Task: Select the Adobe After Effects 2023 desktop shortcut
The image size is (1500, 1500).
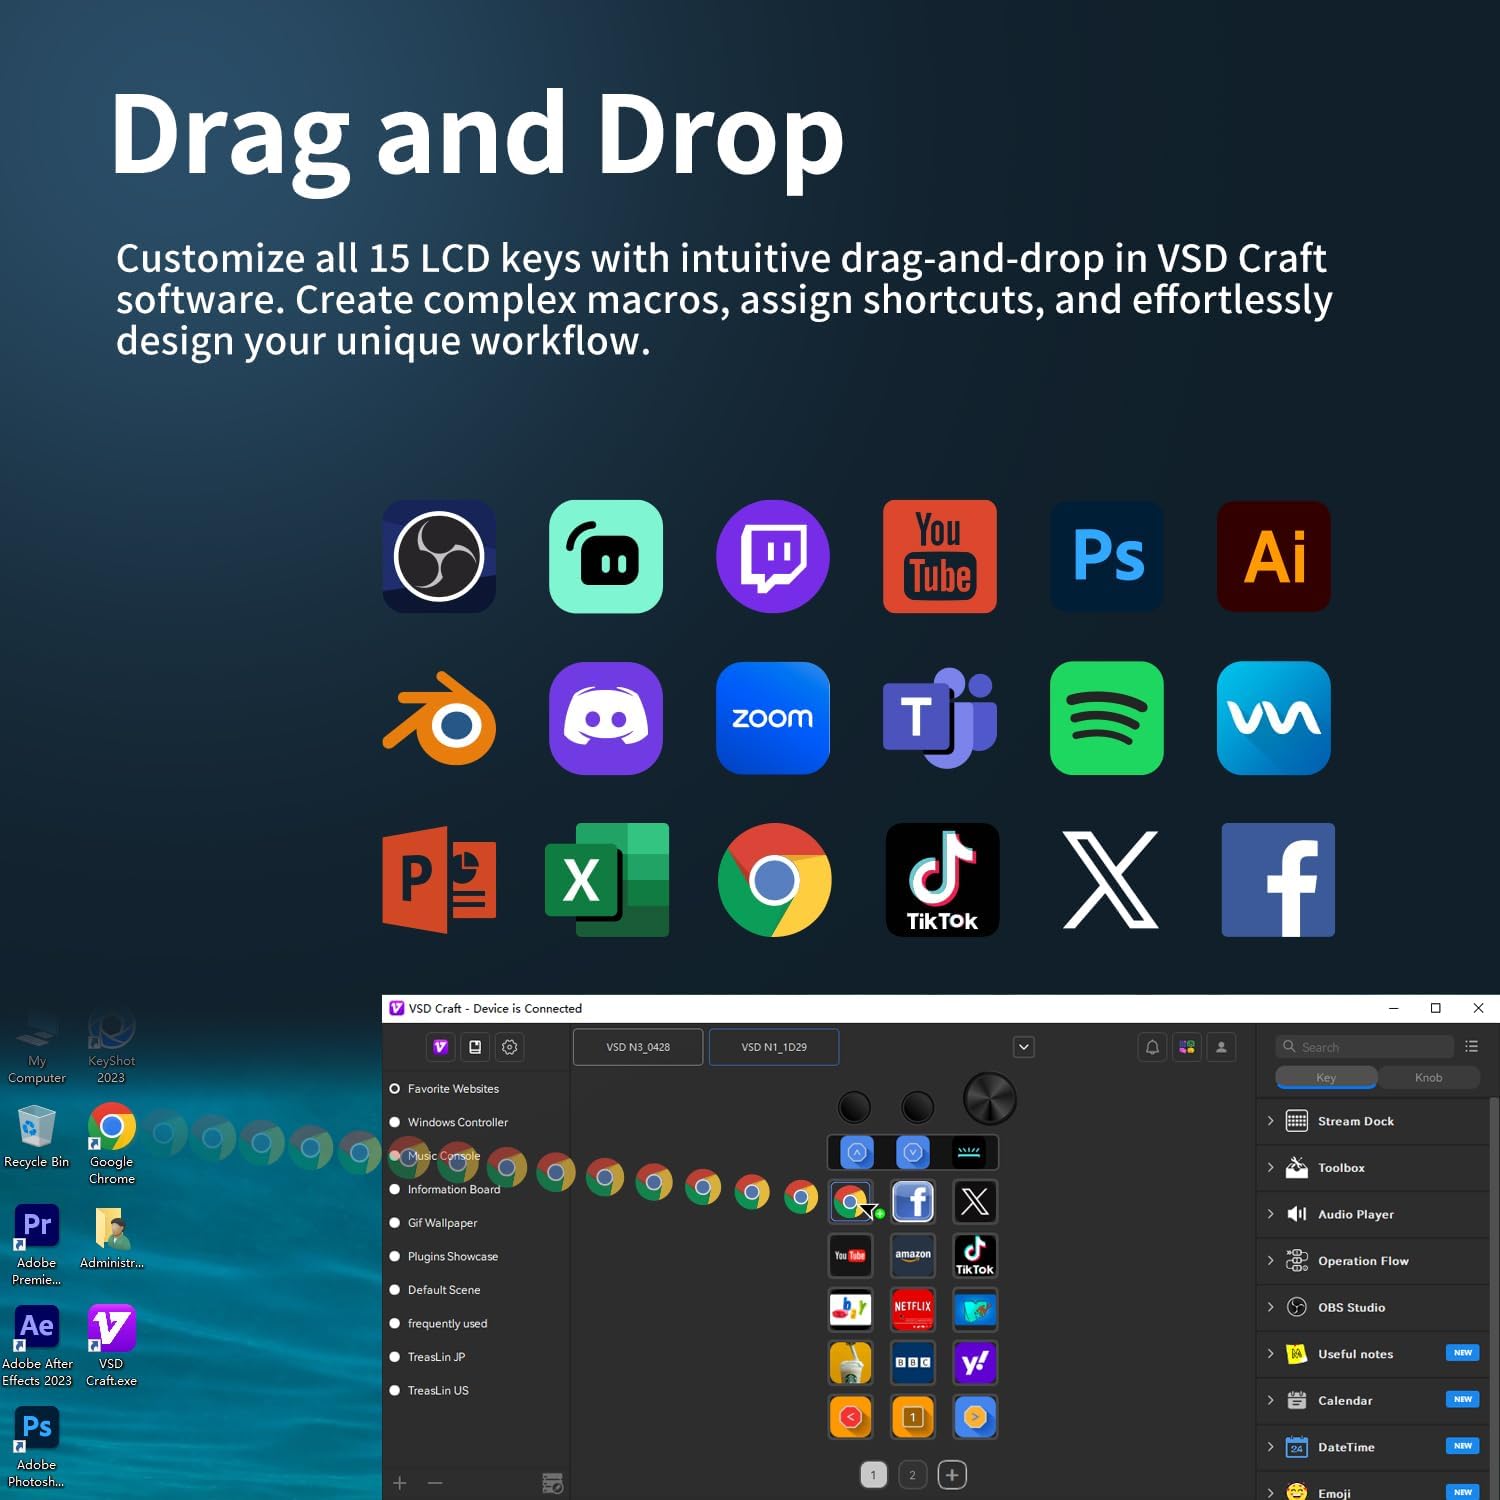Action: (37, 1346)
